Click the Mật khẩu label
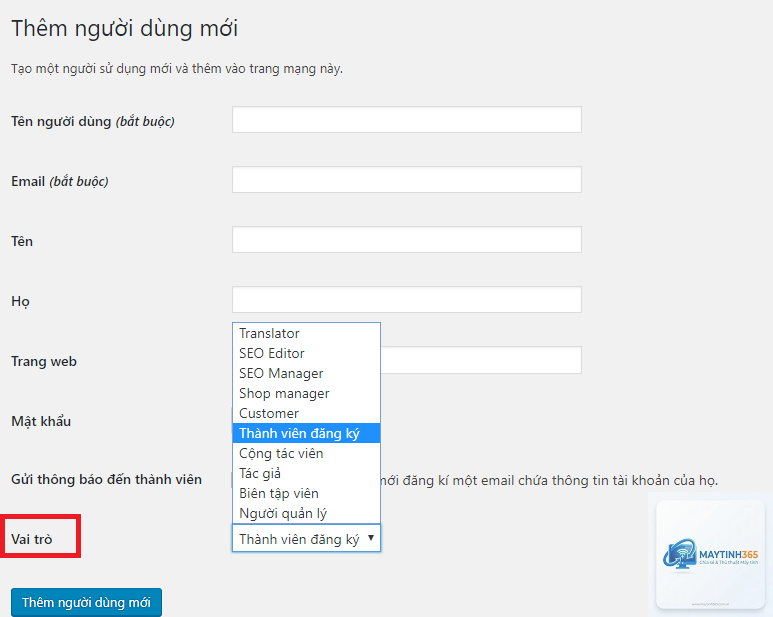The width and height of the screenshot is (773, 617). pyautogui.click(x=41, y=421)
